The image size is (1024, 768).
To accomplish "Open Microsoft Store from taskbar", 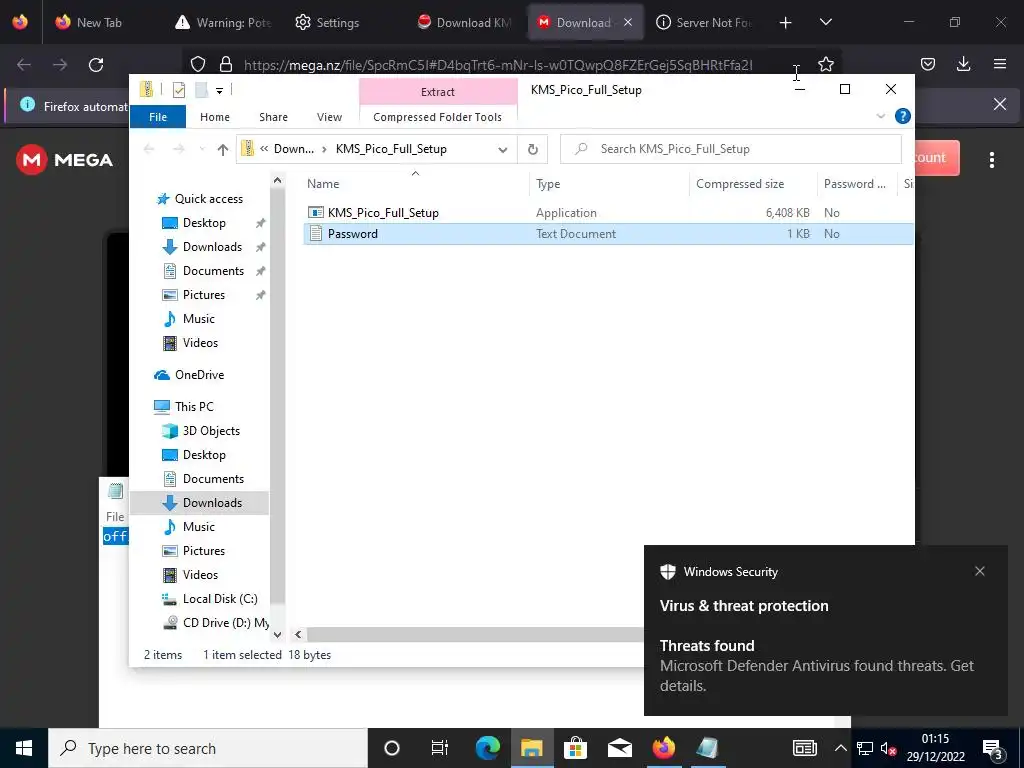I will (575, 748).
